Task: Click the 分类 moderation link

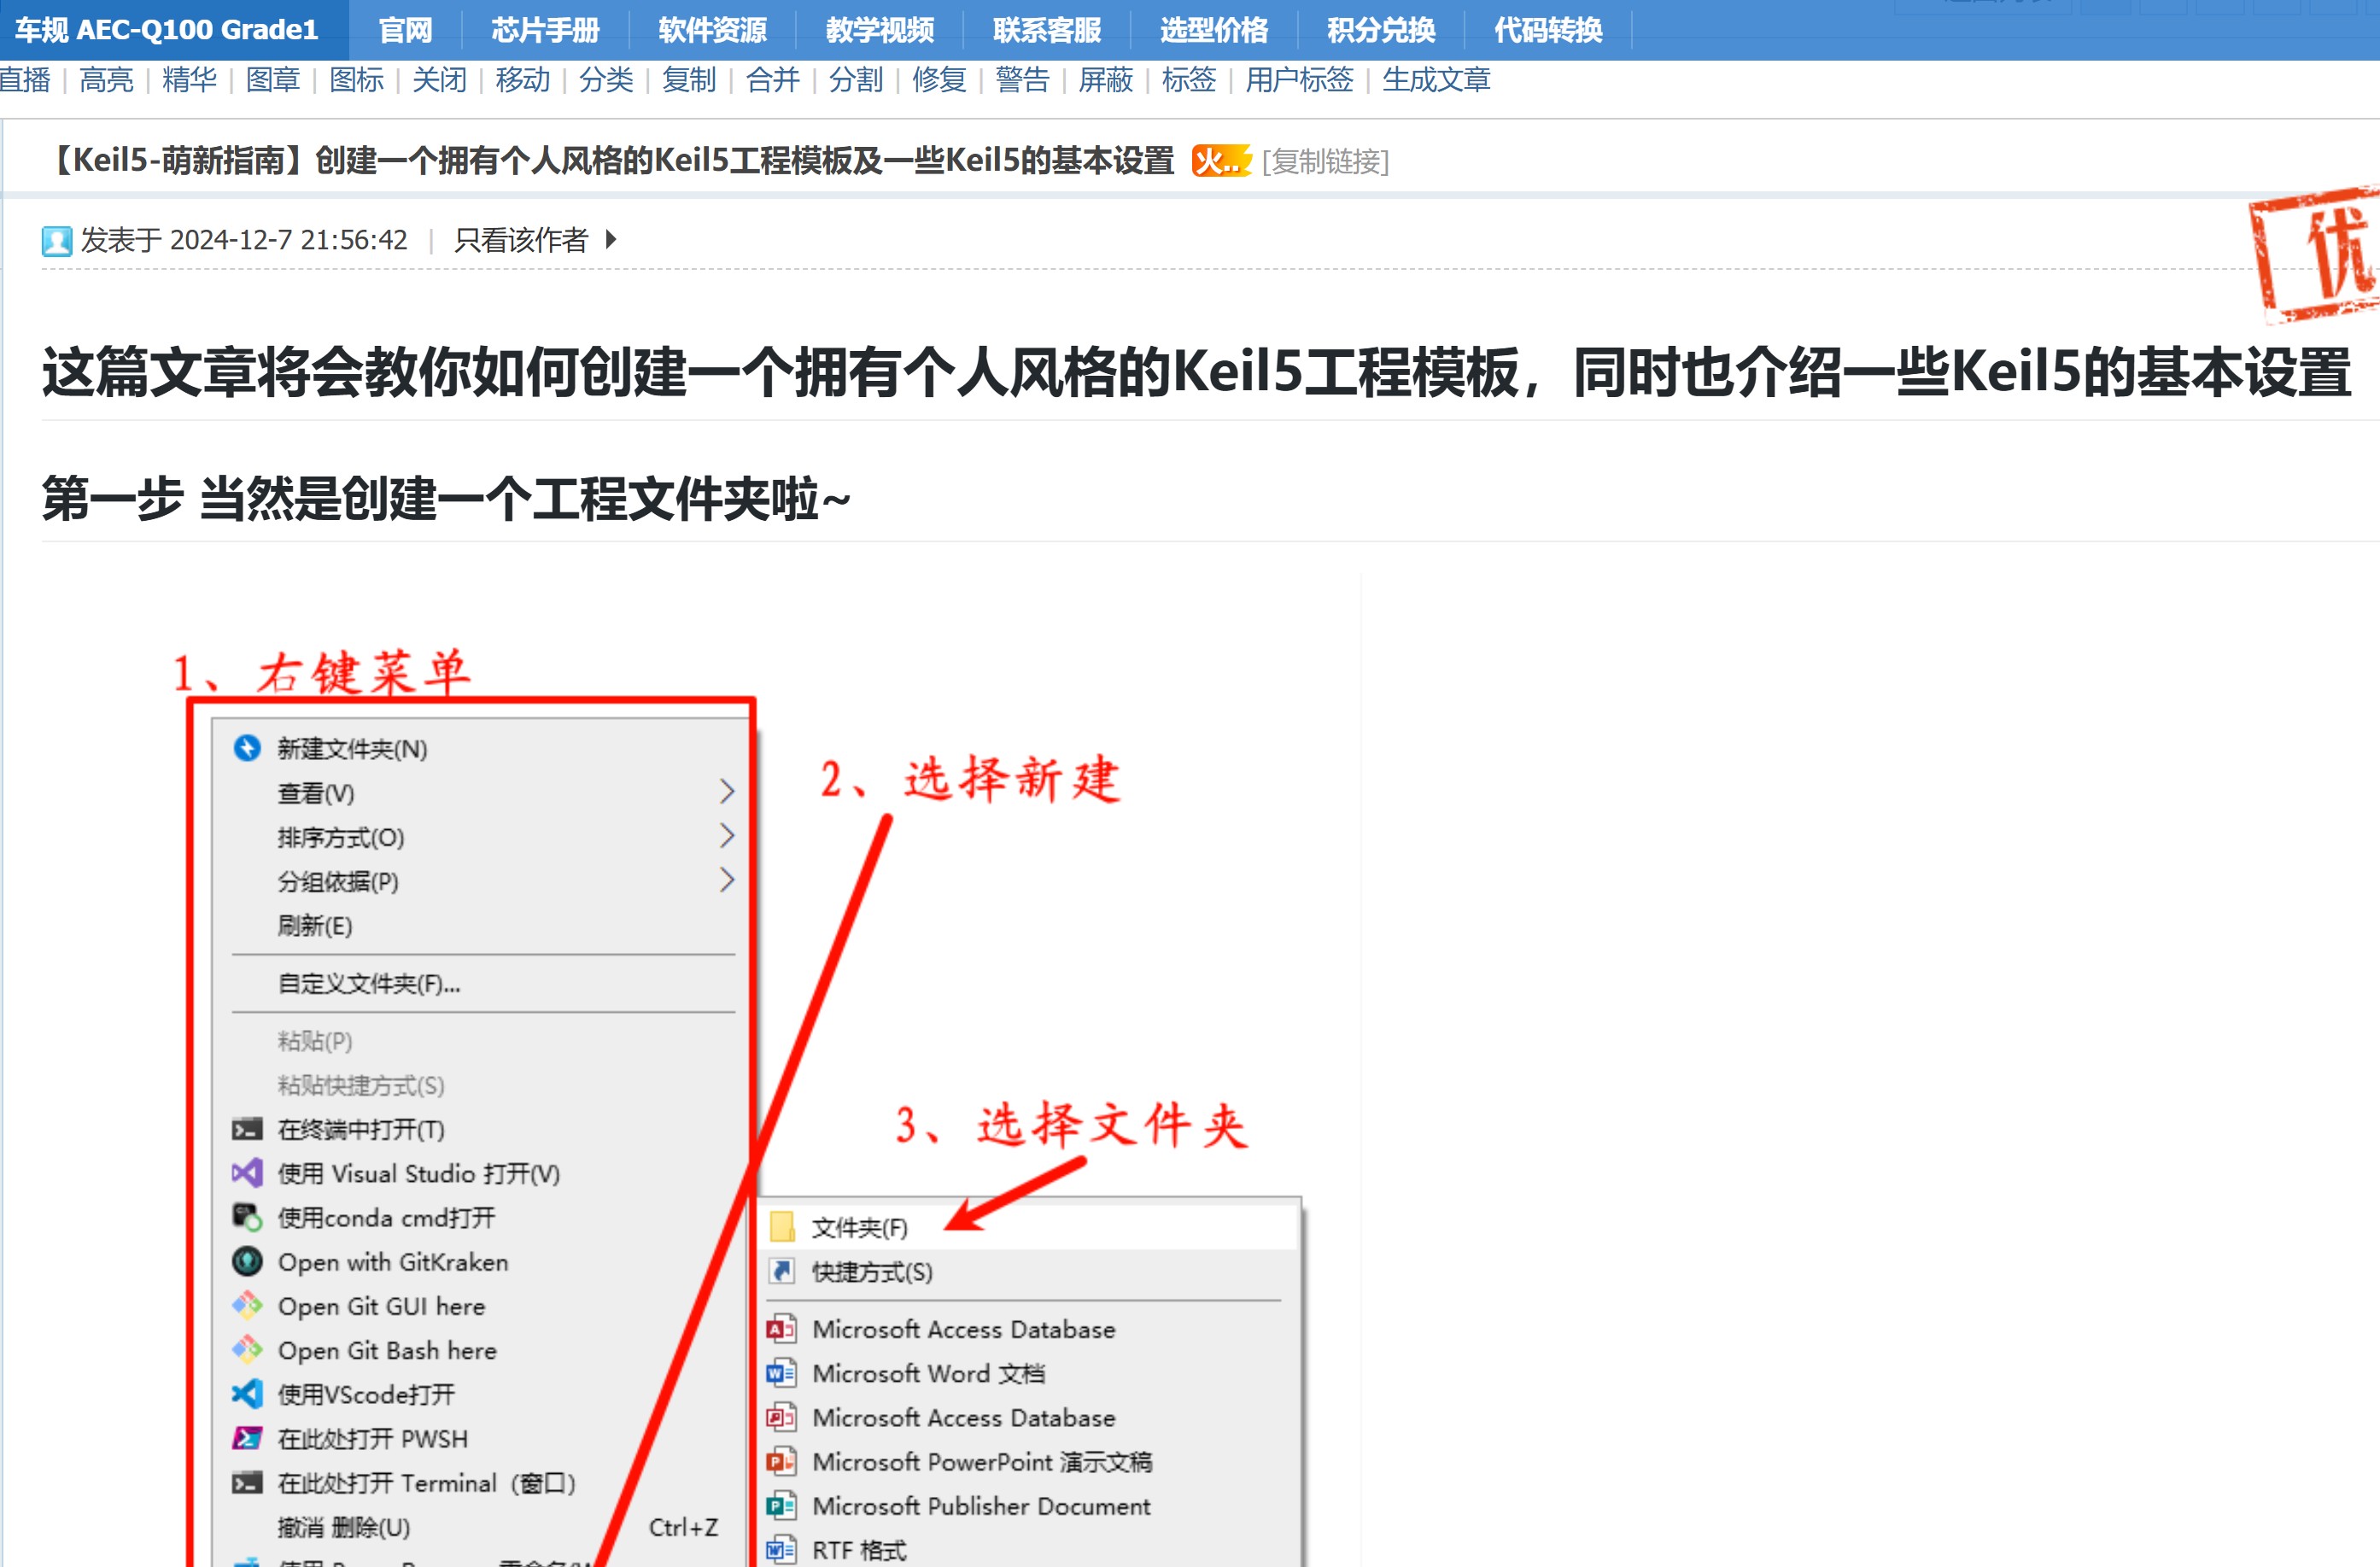Action: click(606, 80)
